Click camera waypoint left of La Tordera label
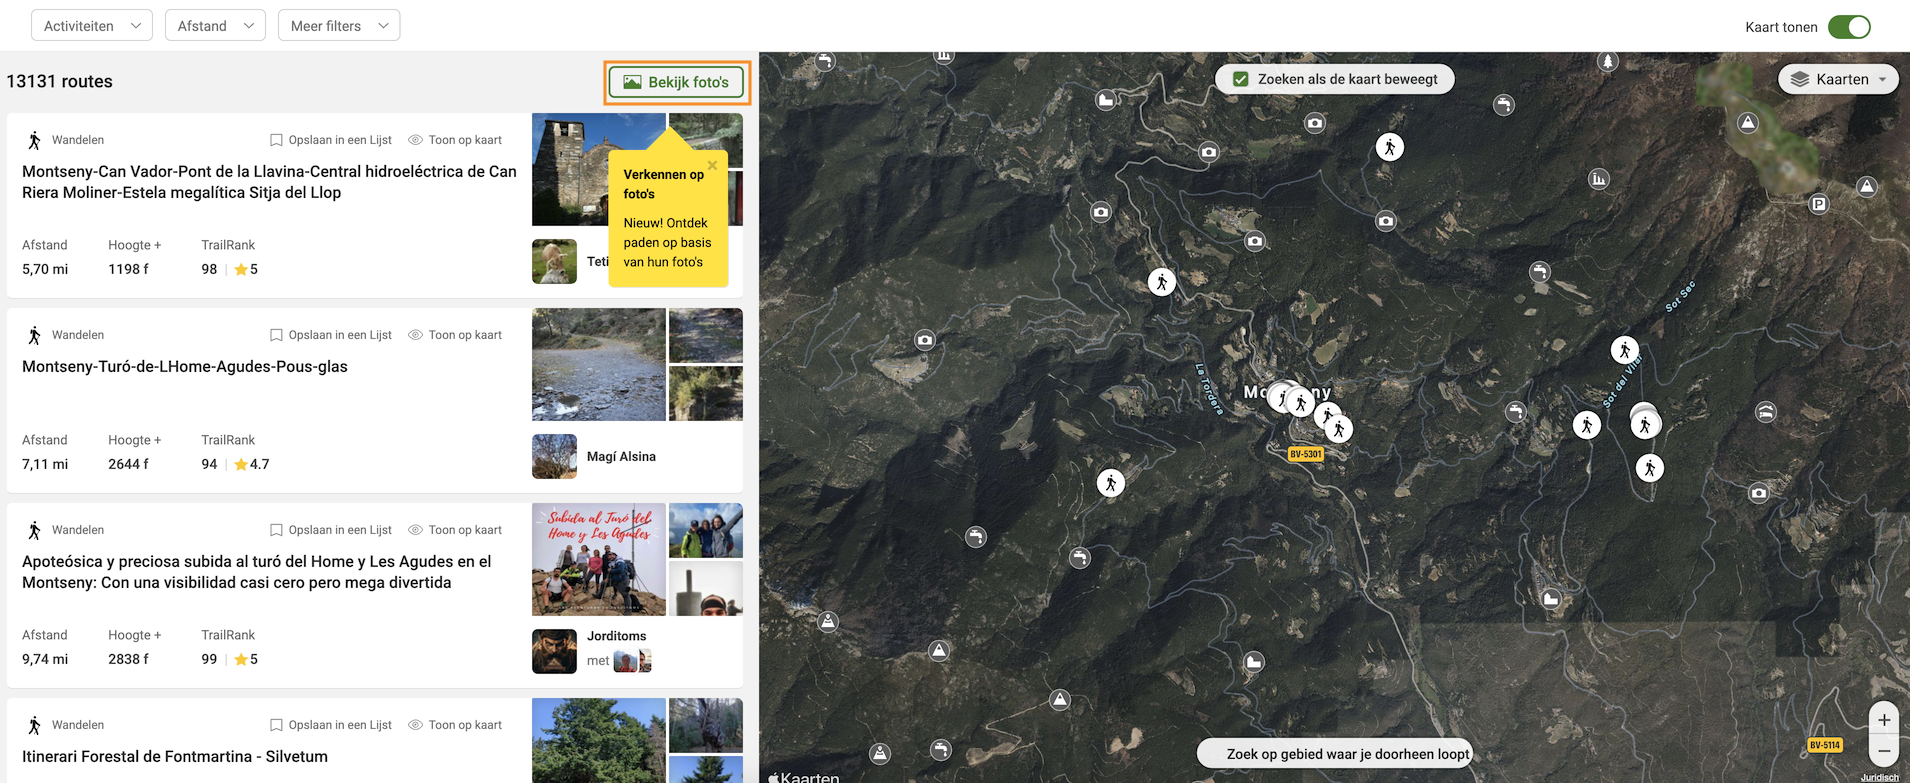 click(x=925, y=340)
